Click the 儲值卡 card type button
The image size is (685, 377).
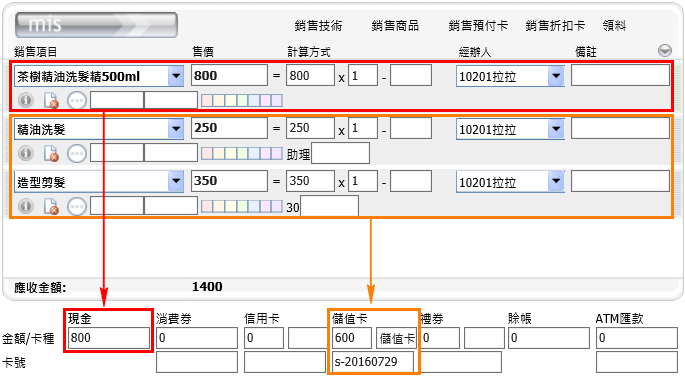tap(396, 338)
